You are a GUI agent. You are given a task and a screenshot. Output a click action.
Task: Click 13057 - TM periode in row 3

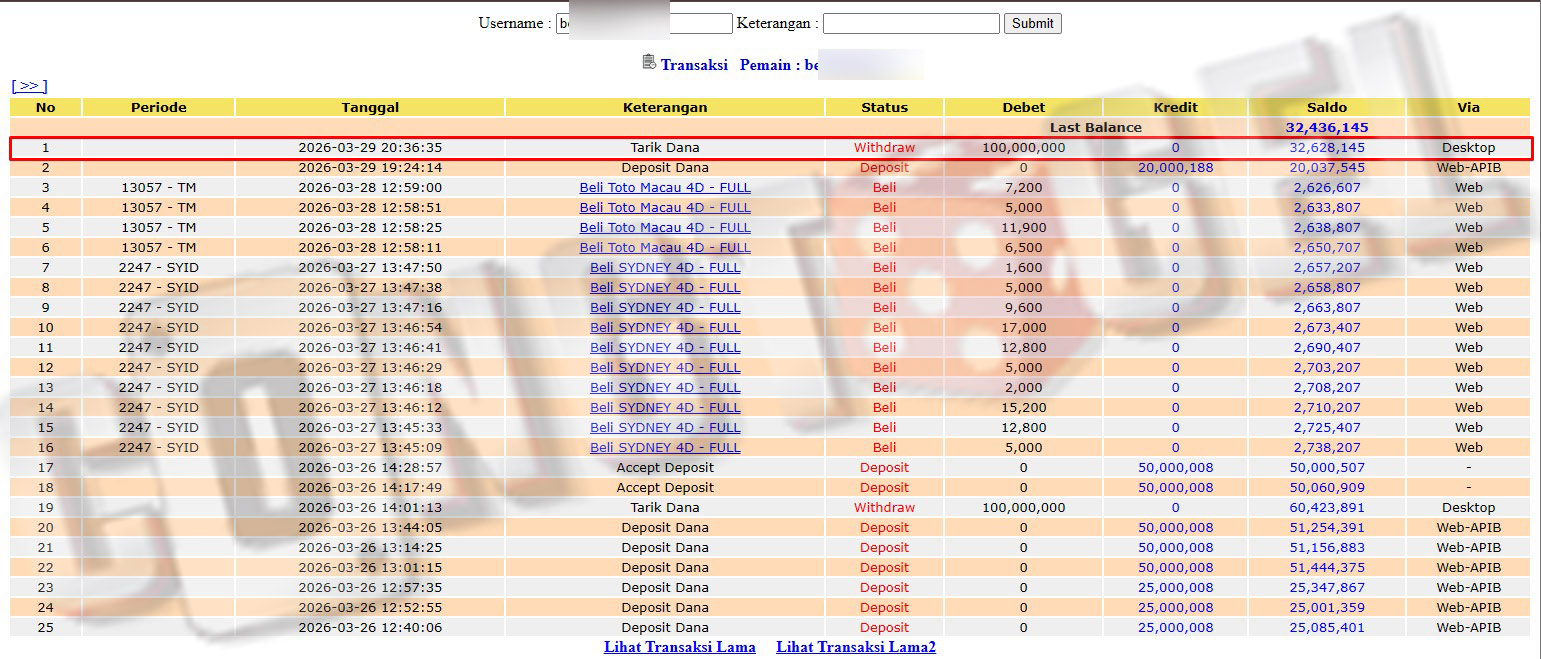click(x=159, y=187)
